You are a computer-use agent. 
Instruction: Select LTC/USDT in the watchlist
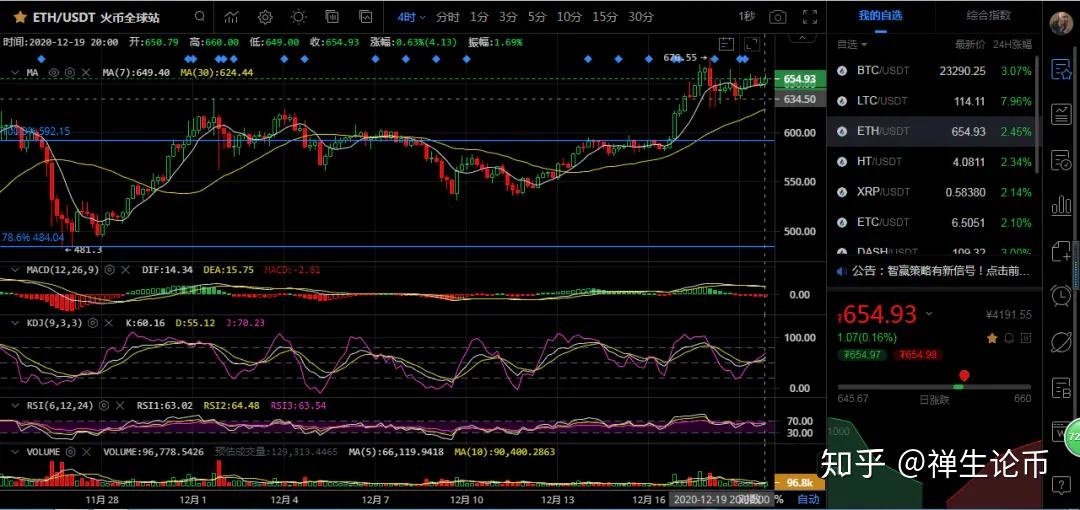934,101
